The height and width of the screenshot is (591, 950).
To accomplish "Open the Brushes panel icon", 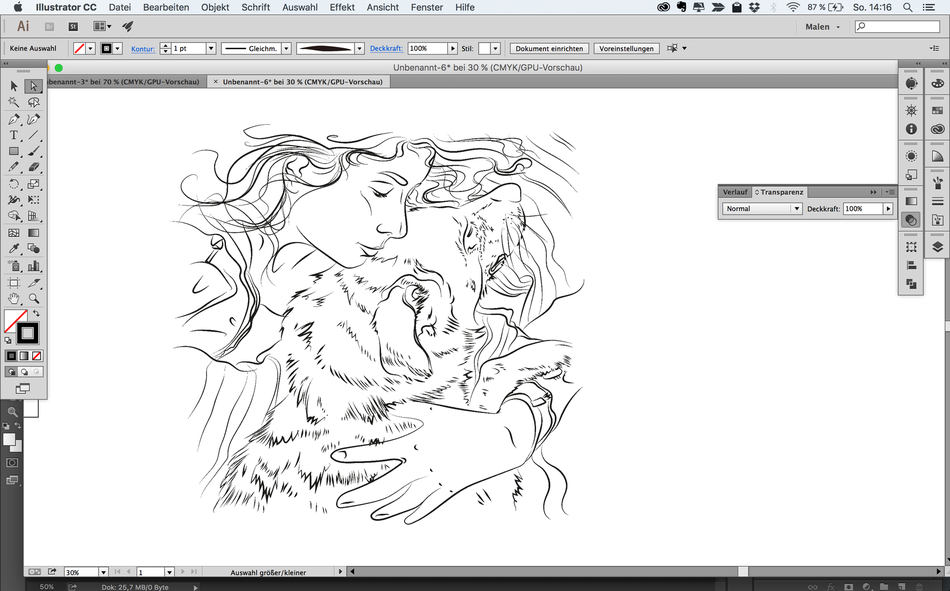I will [x=937, y=183].
